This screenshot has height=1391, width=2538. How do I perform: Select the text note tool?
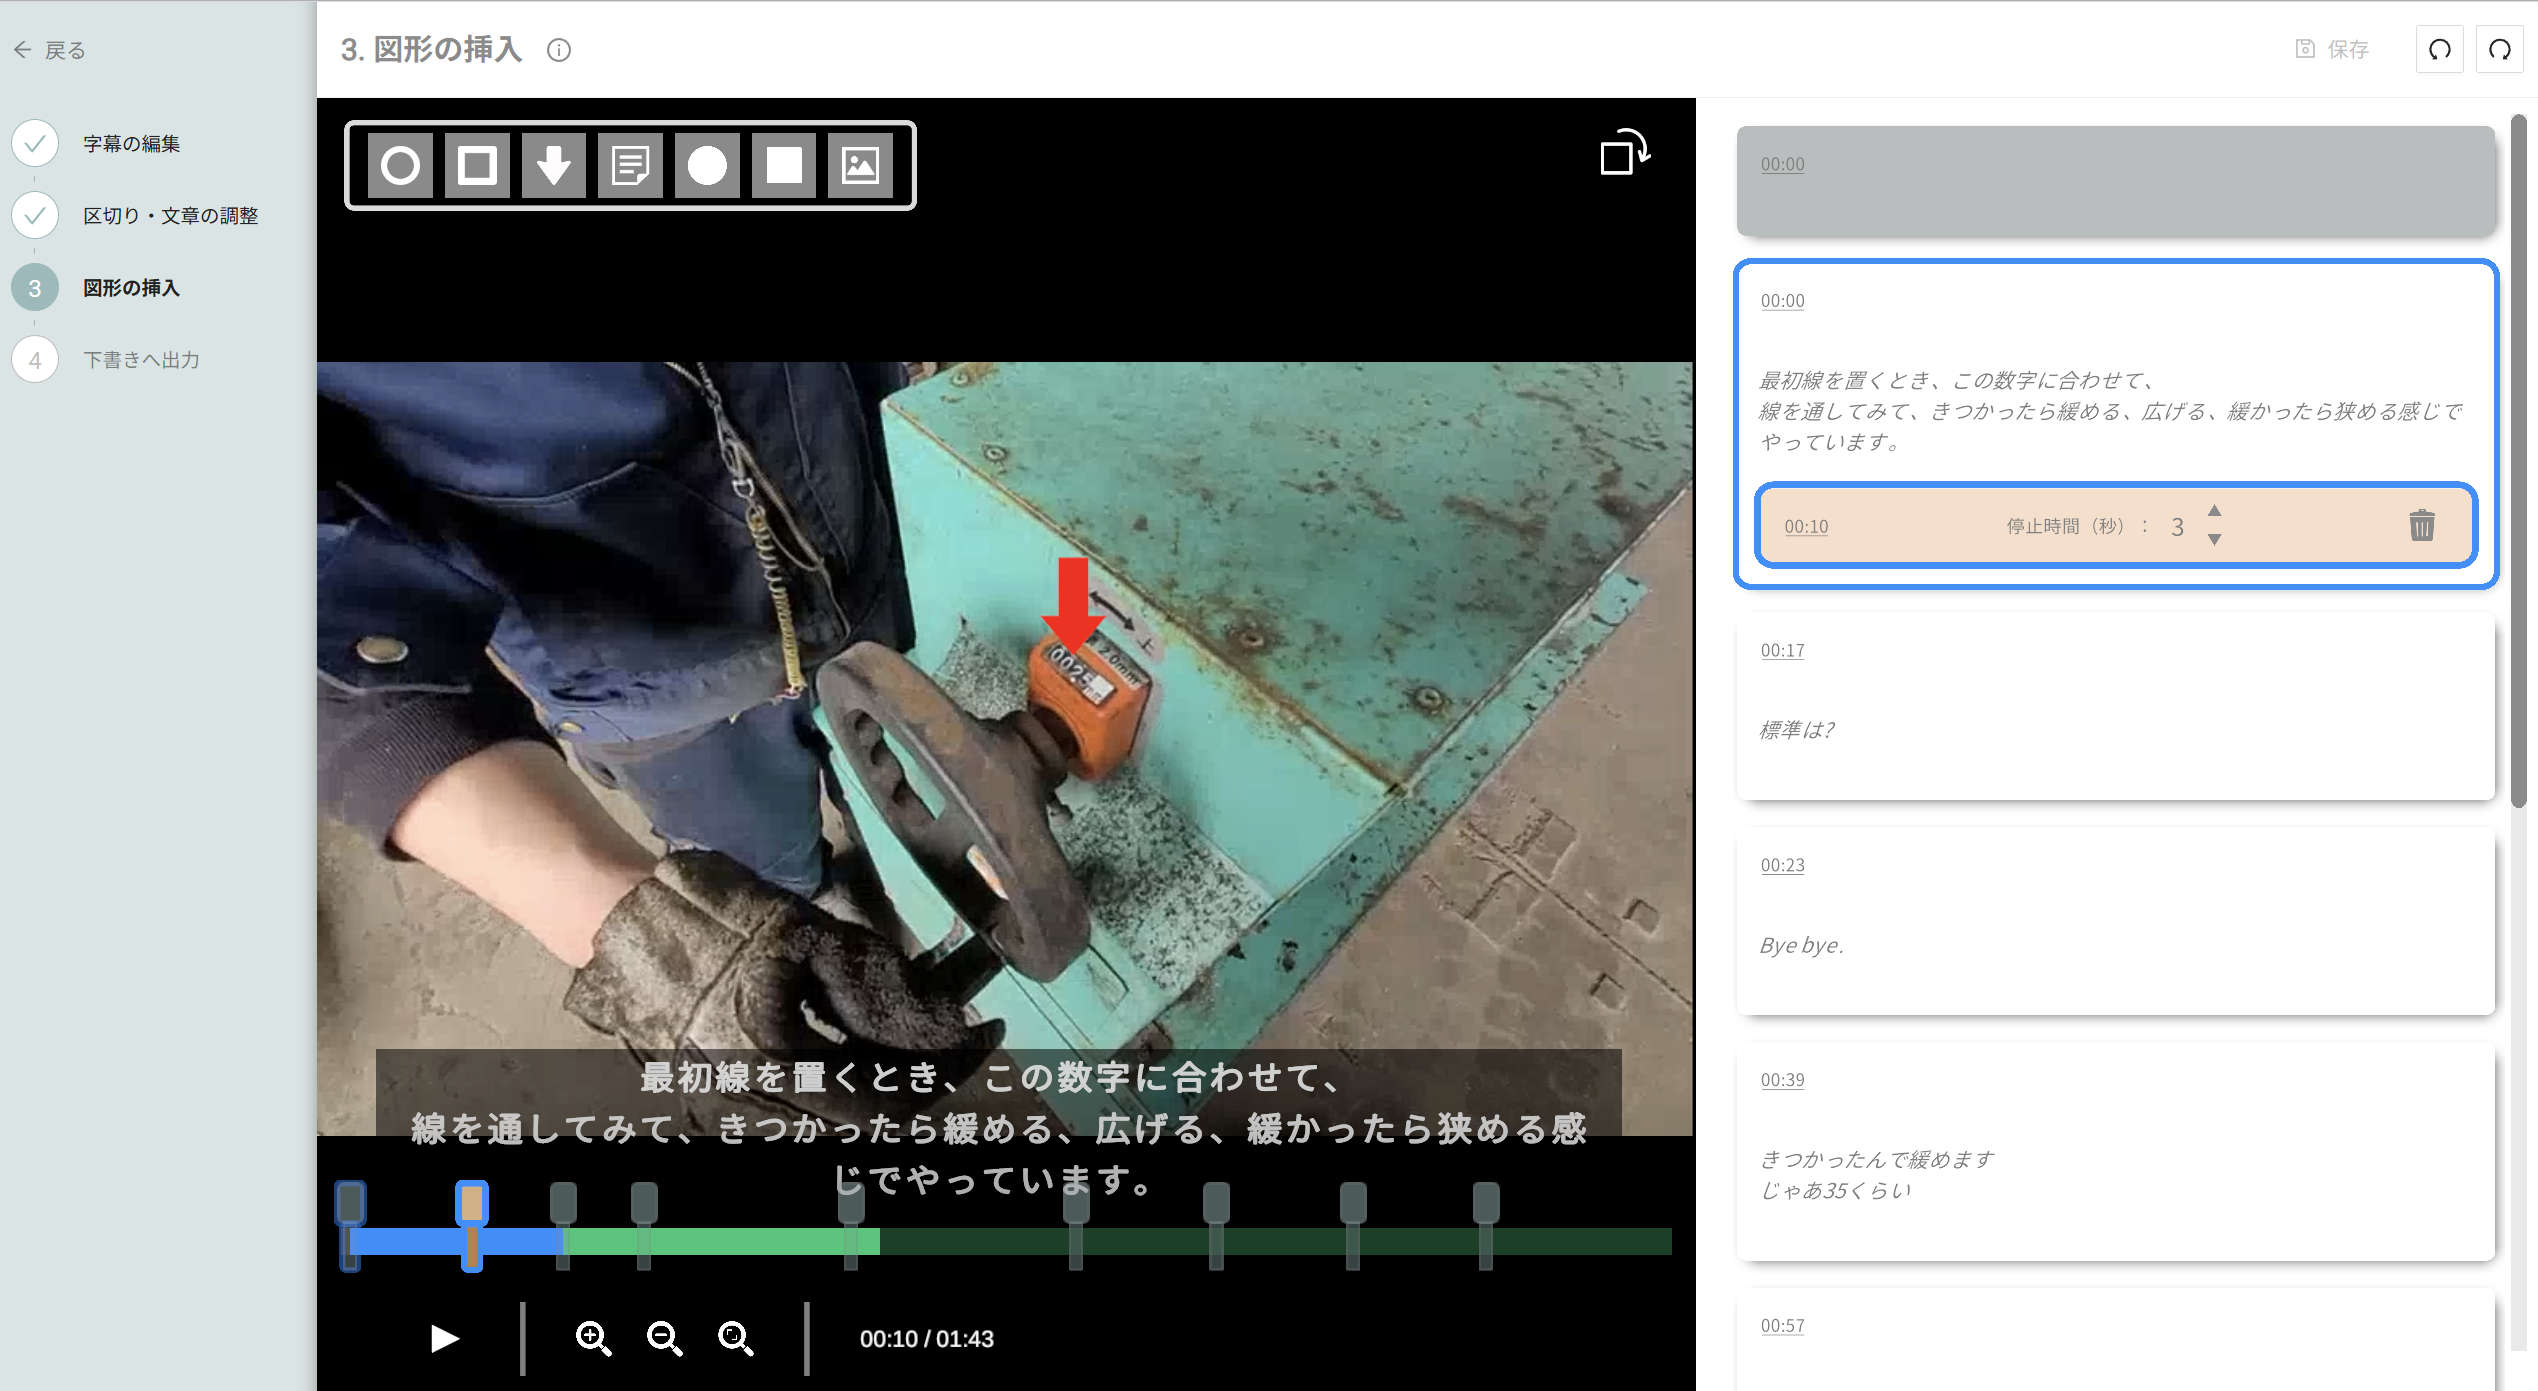(630, 165)
